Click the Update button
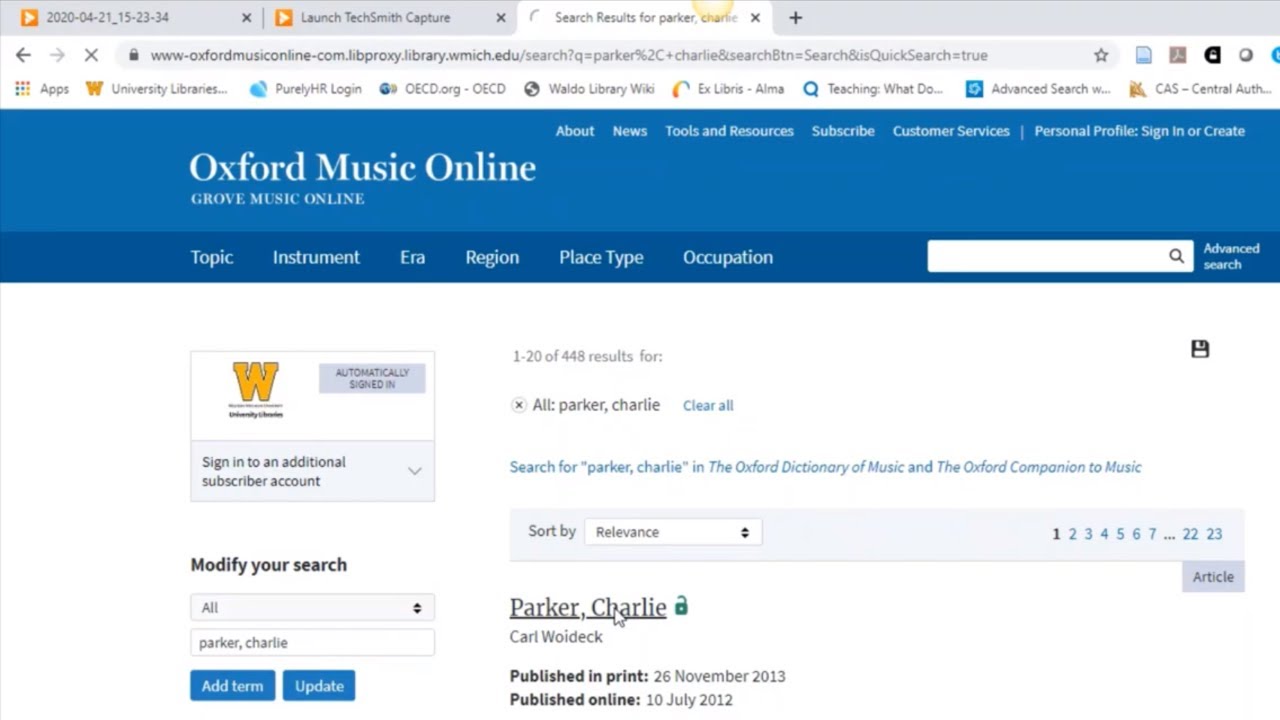This screenshot has height=720, width=1280. (x=319, y=686)
